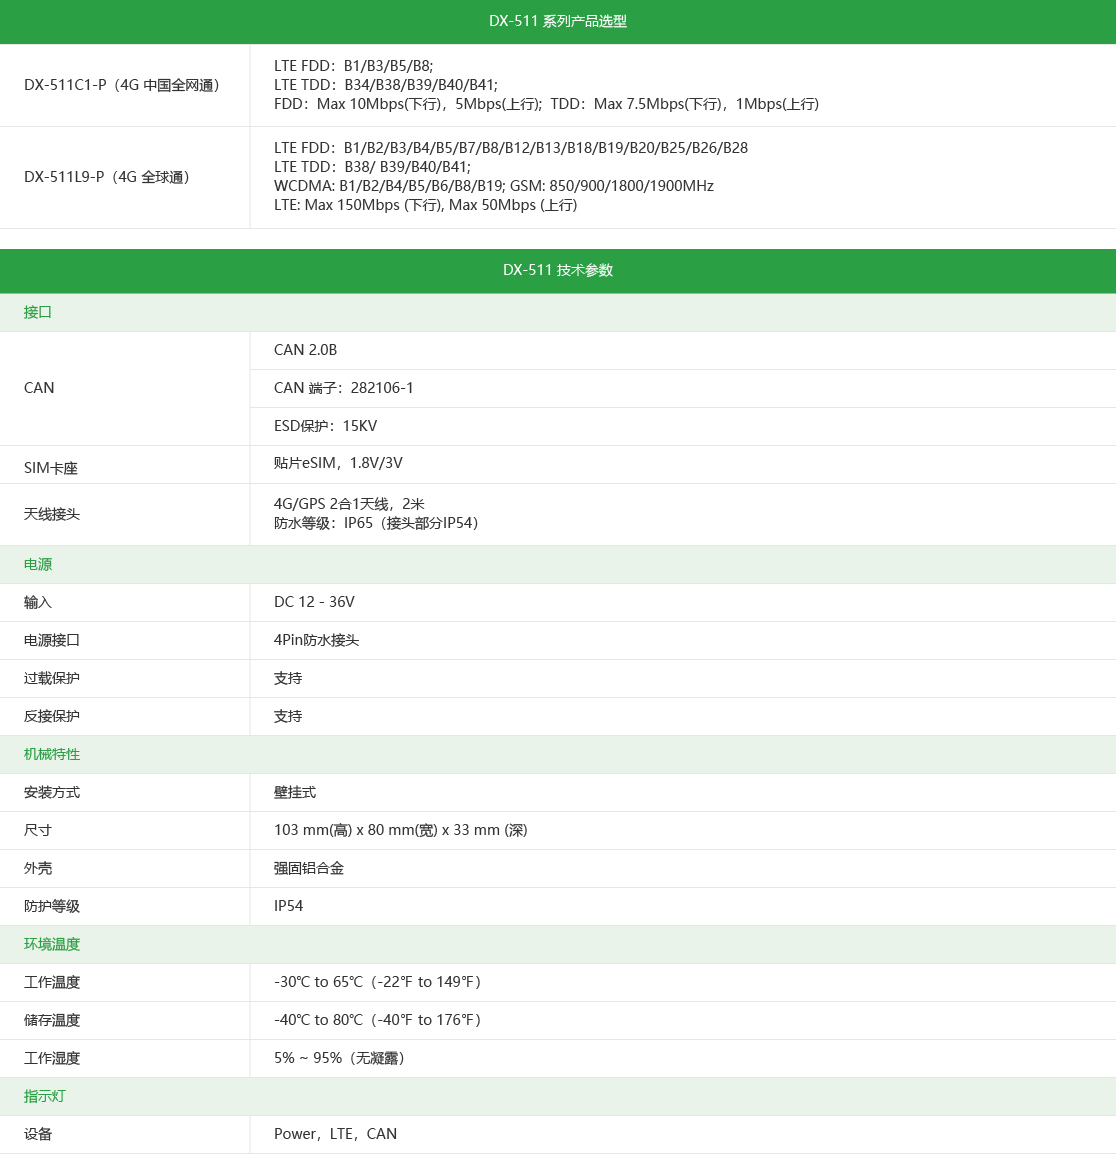
Task: Click the 天线接头 label
Action: pos(52,514)
